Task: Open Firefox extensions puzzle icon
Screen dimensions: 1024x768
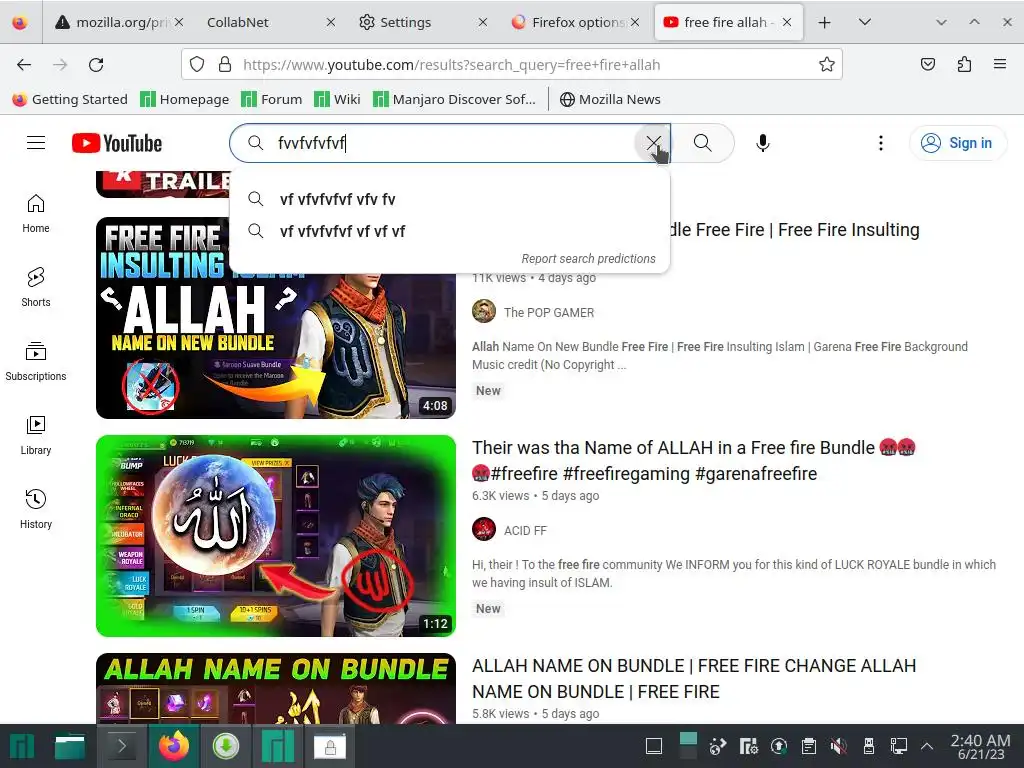Action: pos(965,64)
